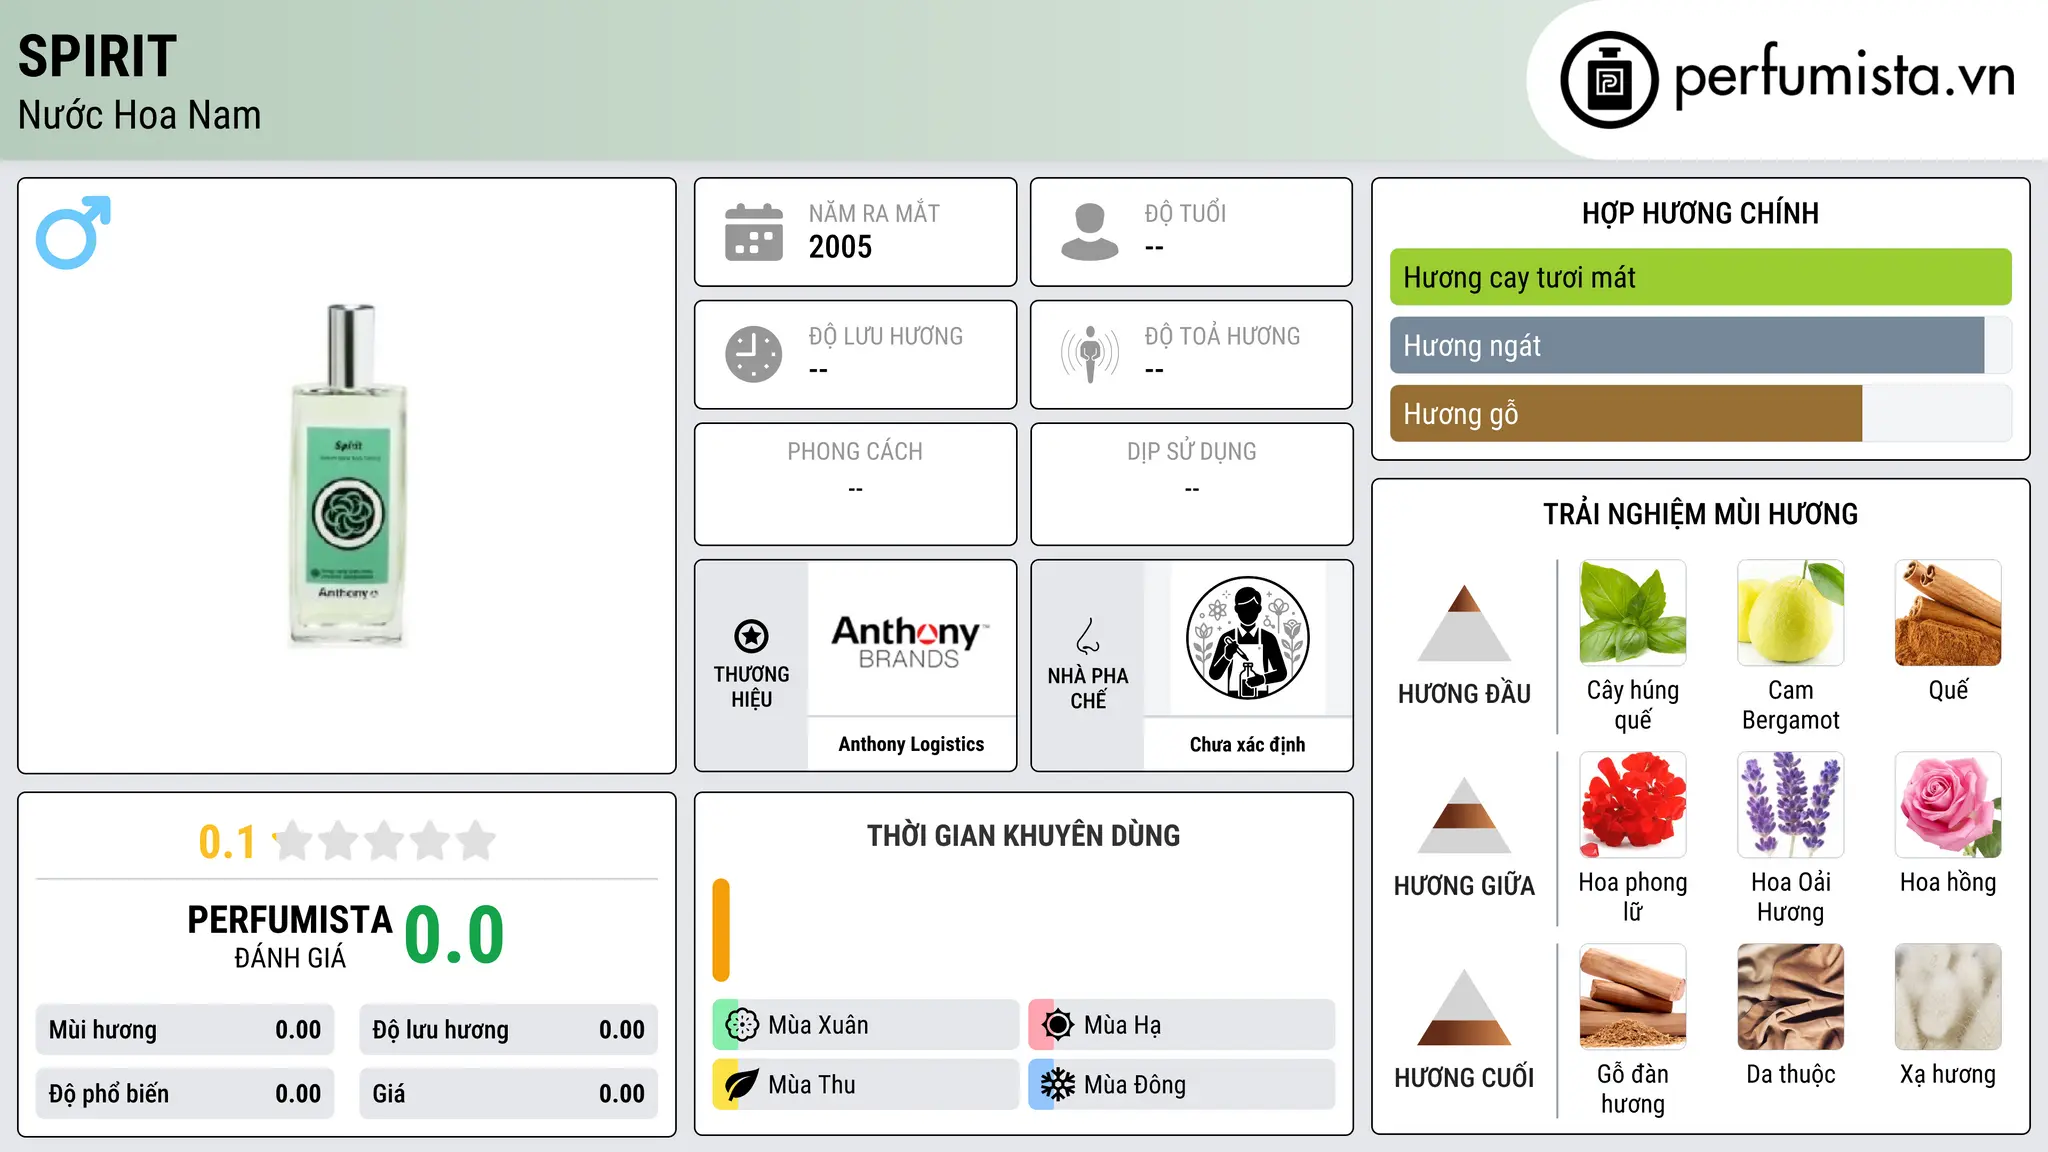Image resolution: width=2048 pixels, height=1152 pixels.
Task: Click the Độ lưu hương score box
Action: 508,1030
